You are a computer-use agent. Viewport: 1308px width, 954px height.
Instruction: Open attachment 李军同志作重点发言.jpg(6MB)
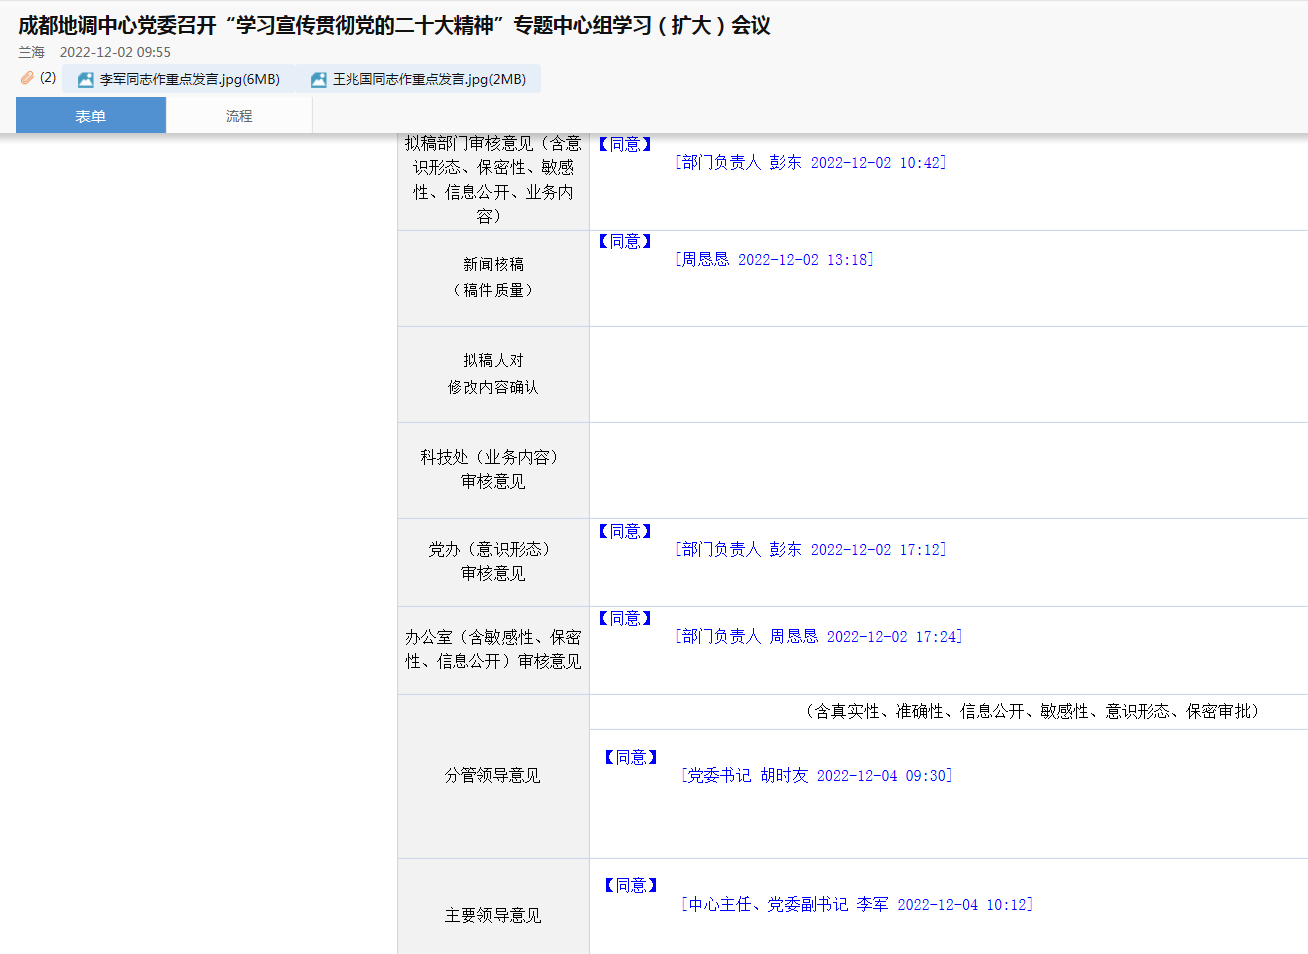(x=189, y=80)
